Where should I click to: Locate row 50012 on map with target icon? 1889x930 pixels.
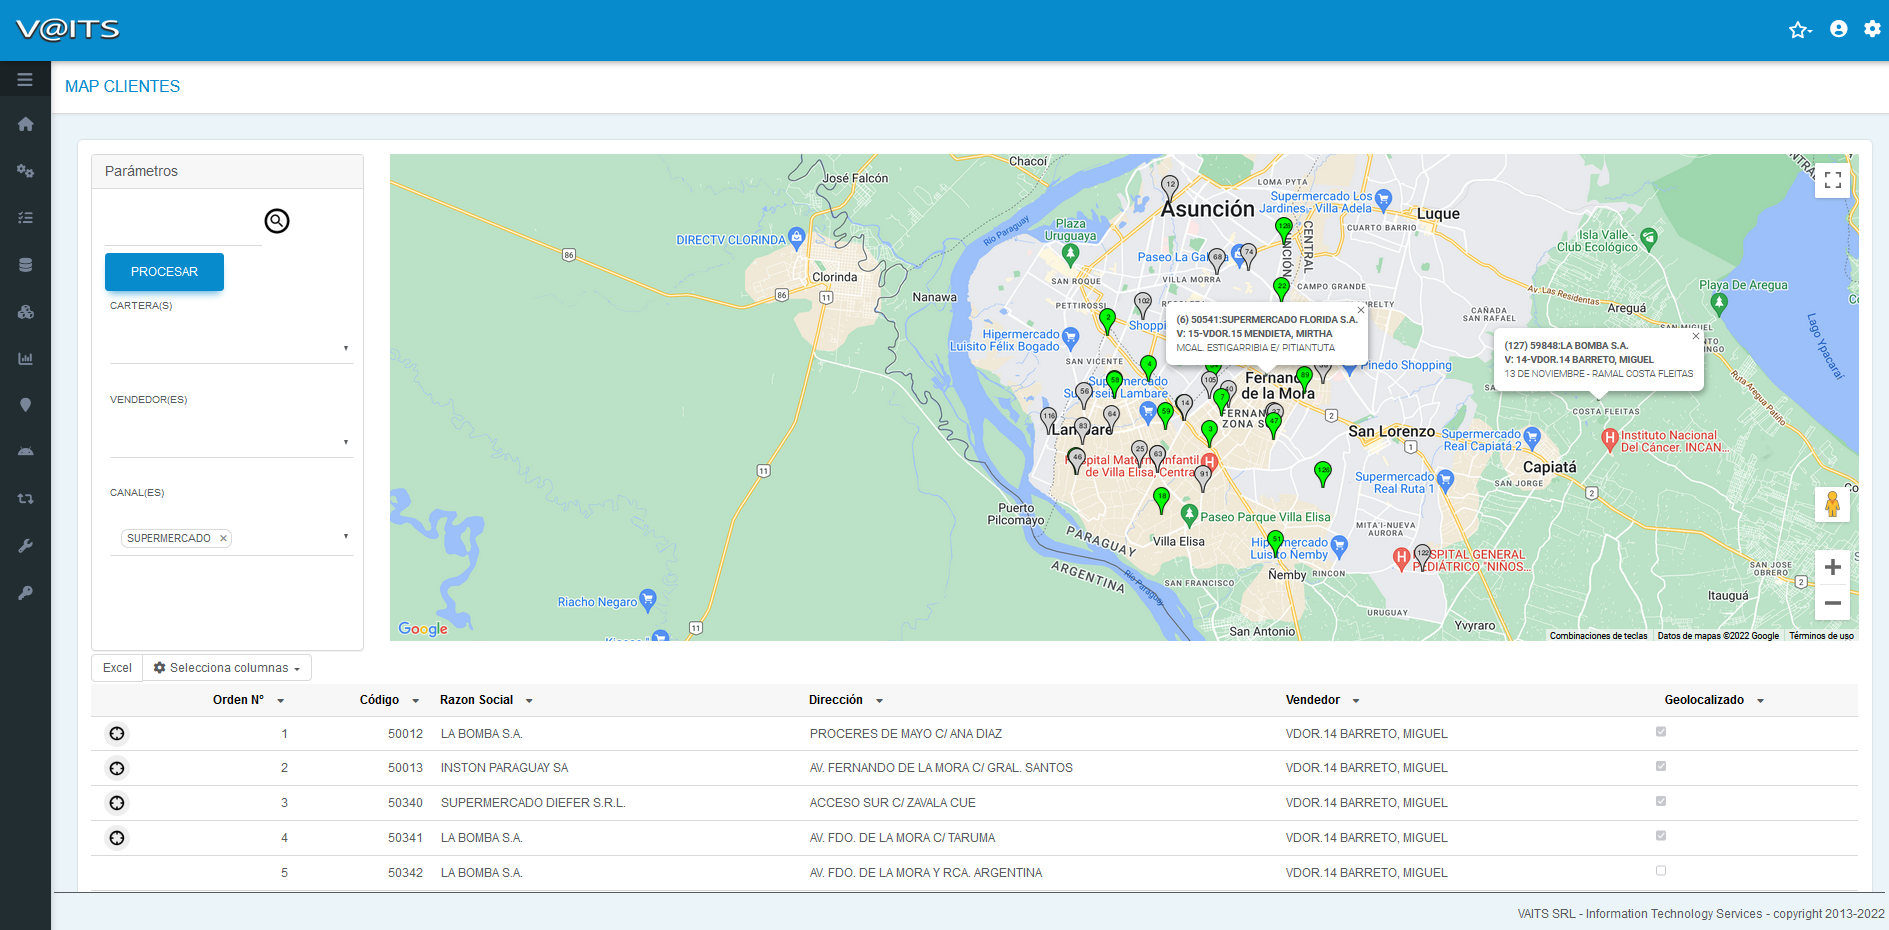tap(117, 734)
